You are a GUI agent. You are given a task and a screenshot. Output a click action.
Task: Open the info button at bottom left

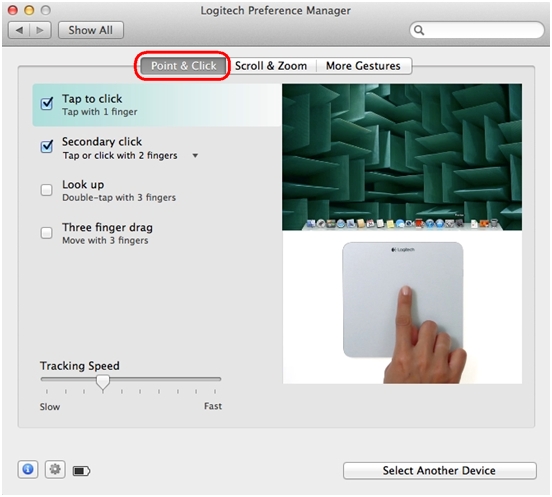[28, 470]
